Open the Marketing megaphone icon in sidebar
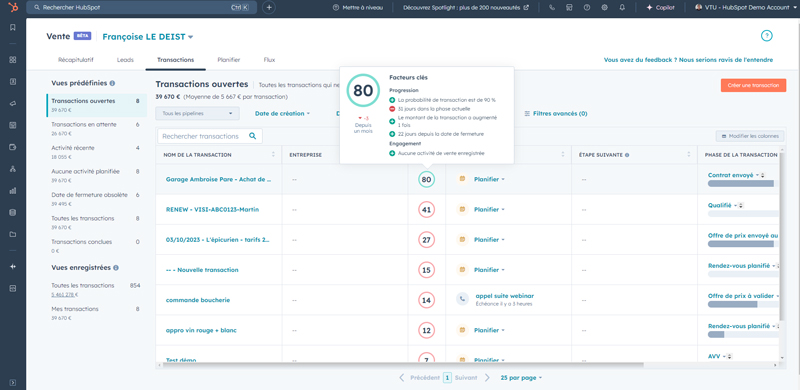Screen dimensions: 800x390 click(13, 103)
